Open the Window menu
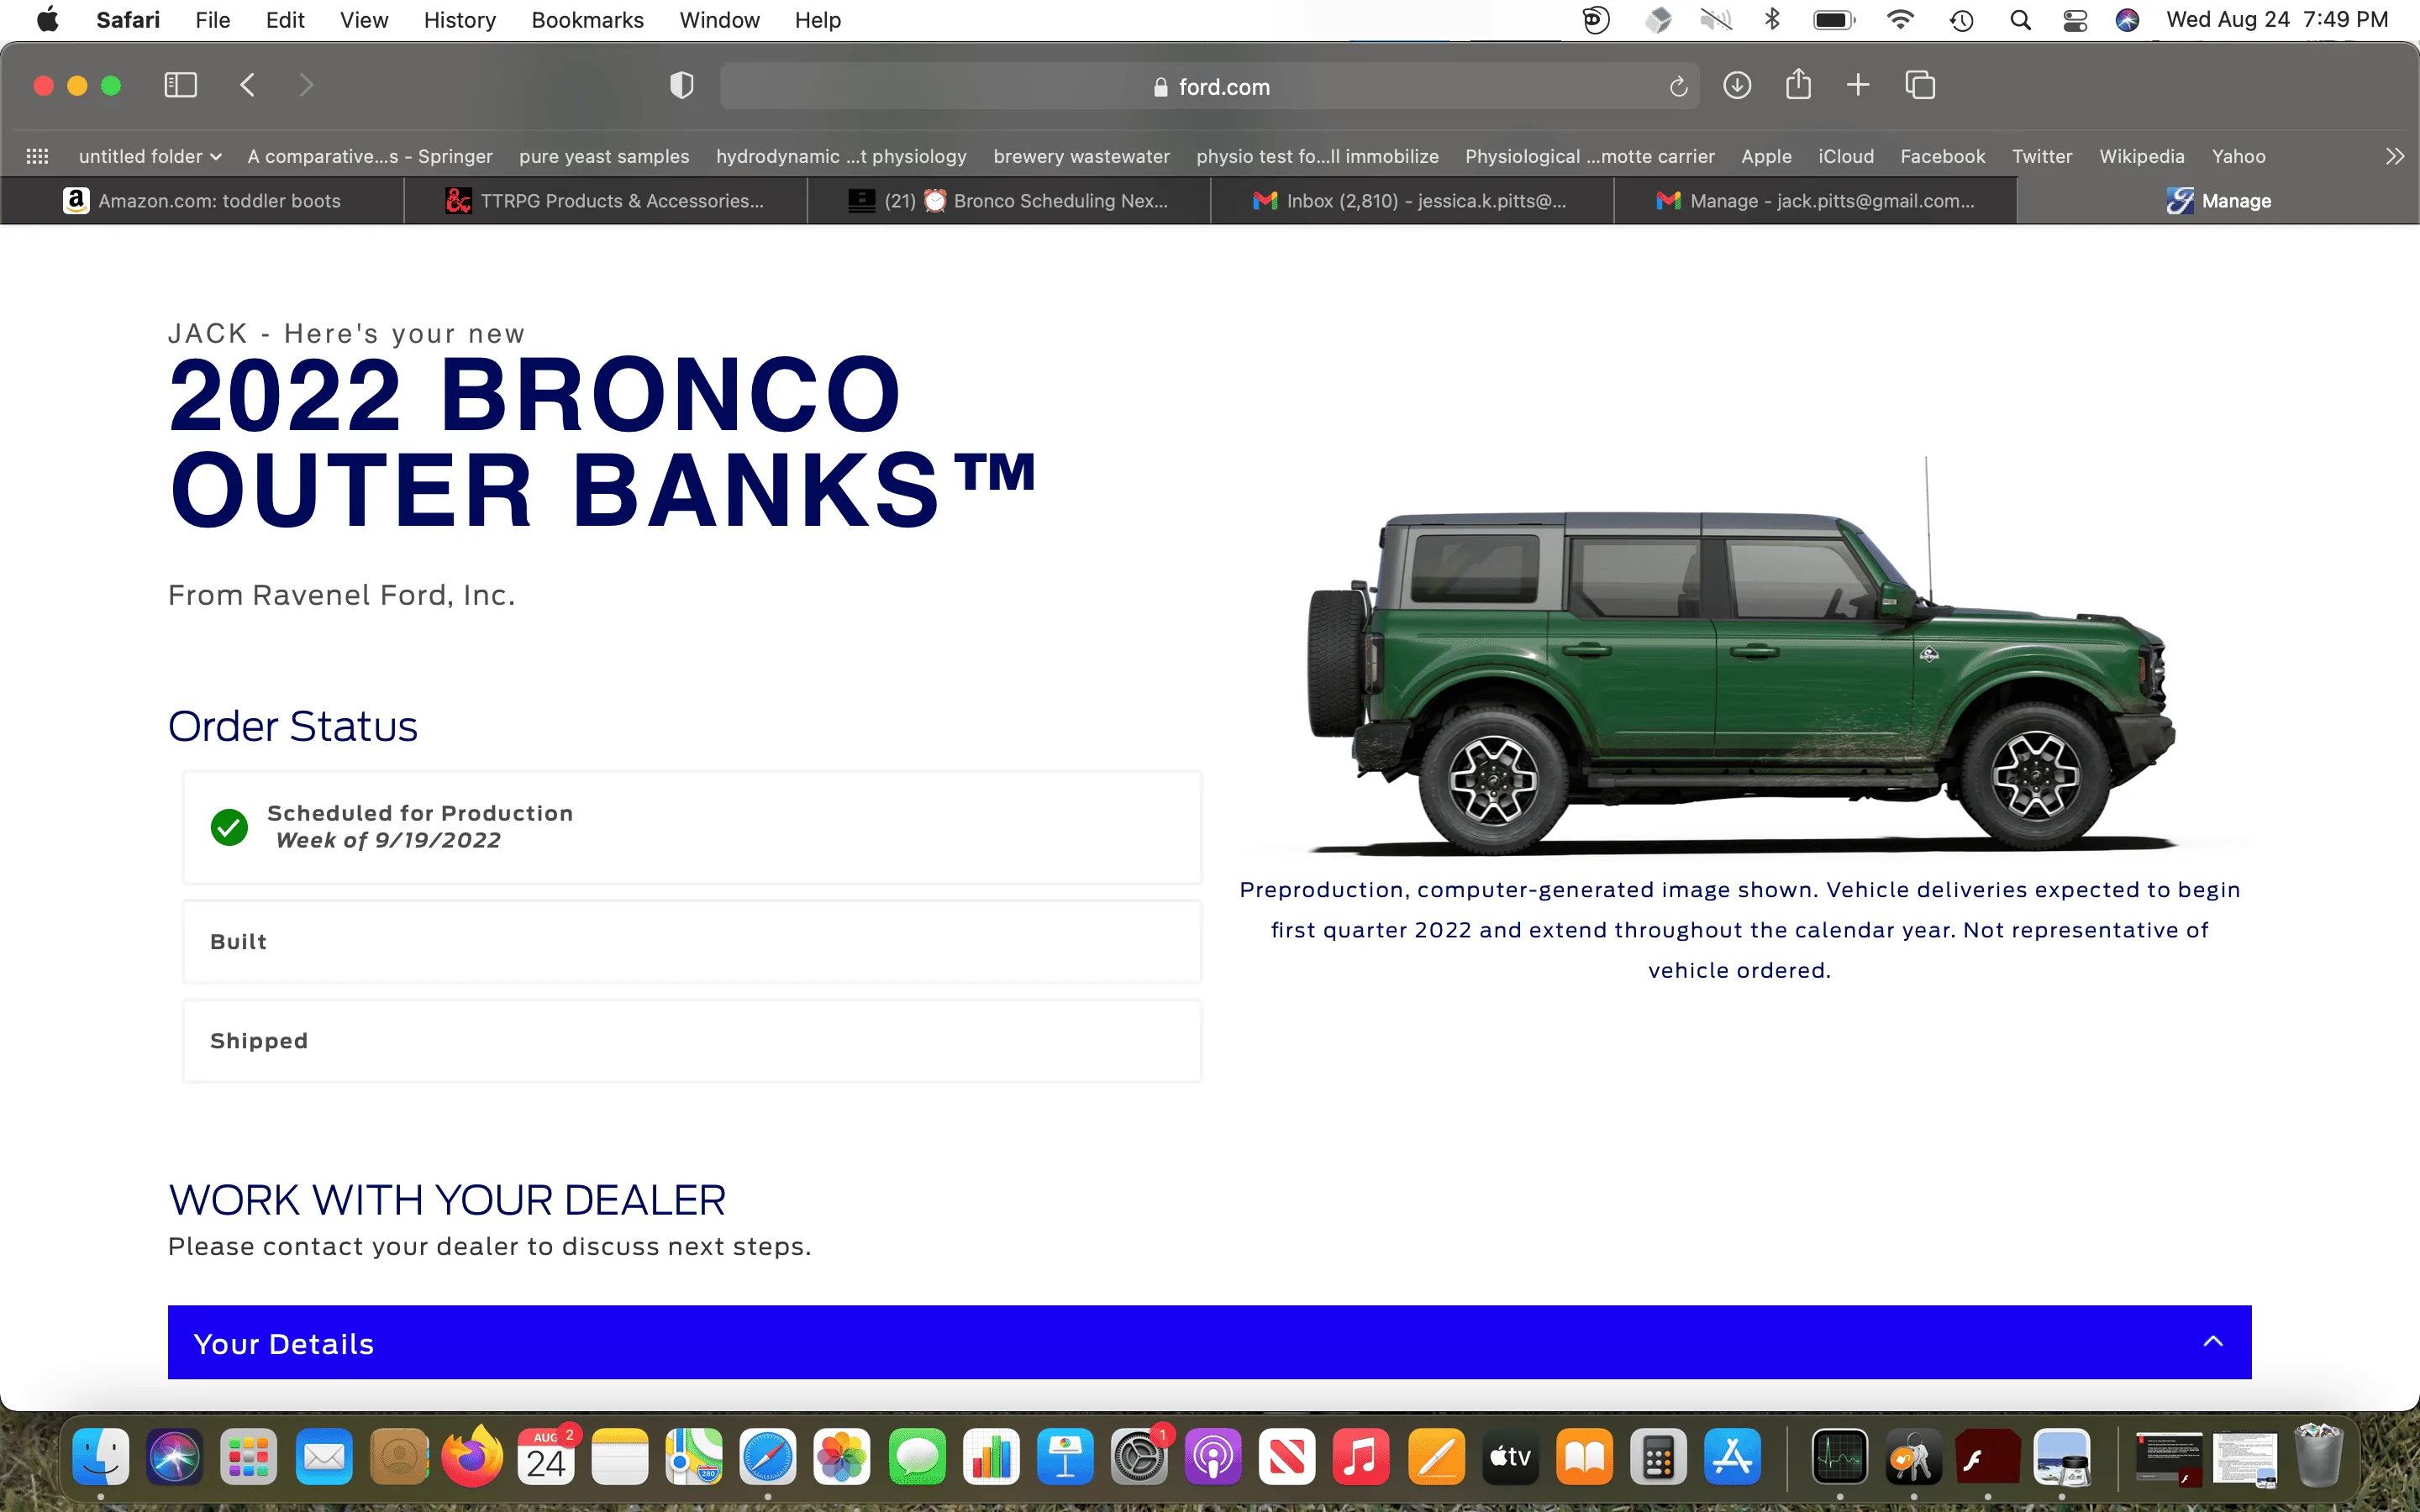The width and height of the screenshot is (2420, 1512). (719, 20)
